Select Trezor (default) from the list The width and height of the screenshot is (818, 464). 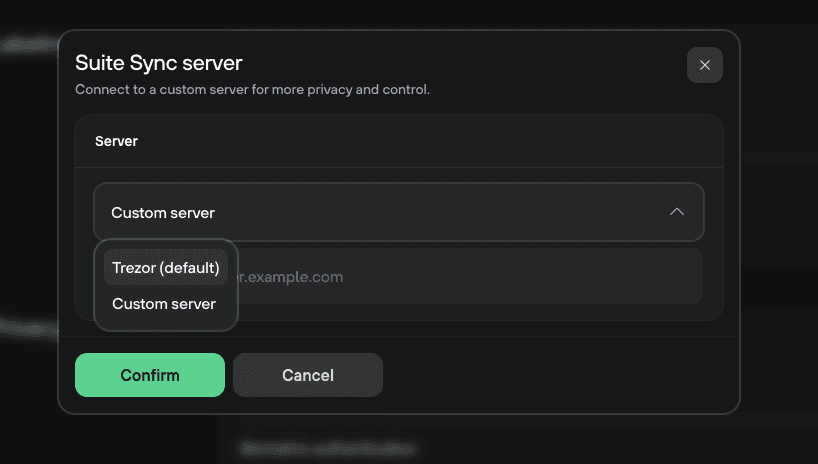click(166, 268)
